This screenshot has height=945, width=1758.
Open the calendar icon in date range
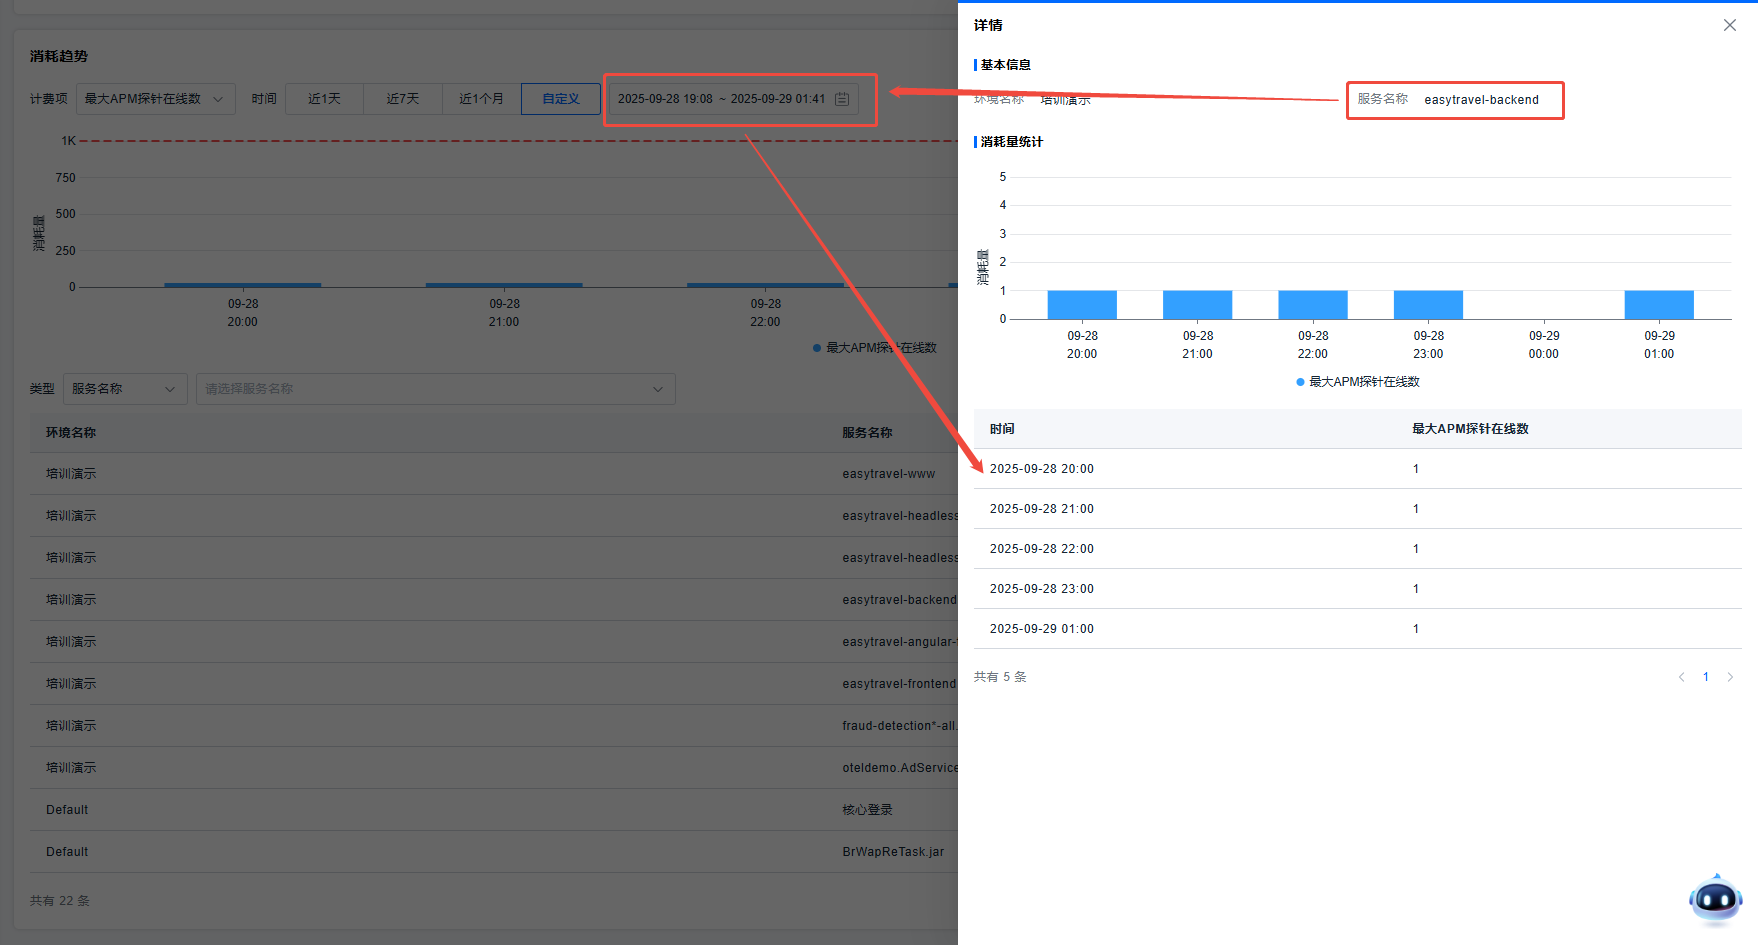coord(842,99)
